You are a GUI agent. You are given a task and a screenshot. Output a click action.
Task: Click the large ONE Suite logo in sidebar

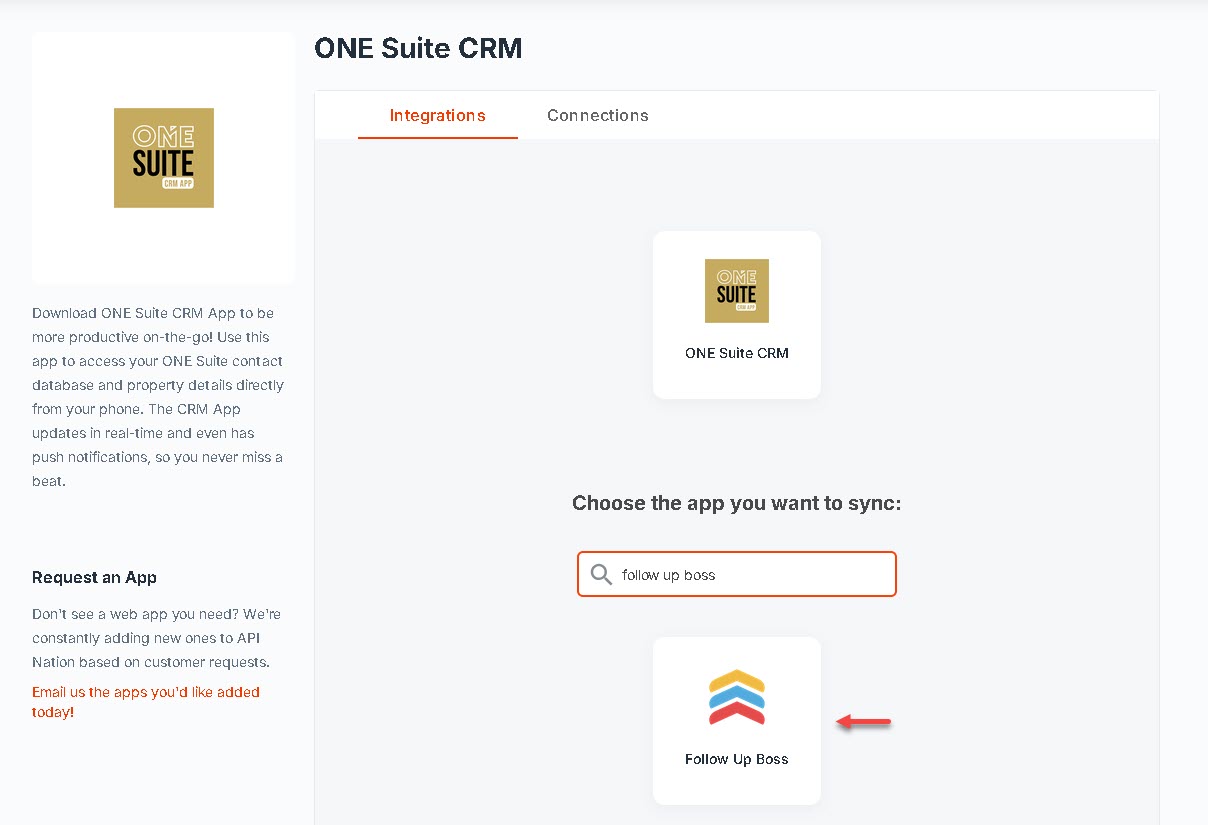(x=164, y=158)
